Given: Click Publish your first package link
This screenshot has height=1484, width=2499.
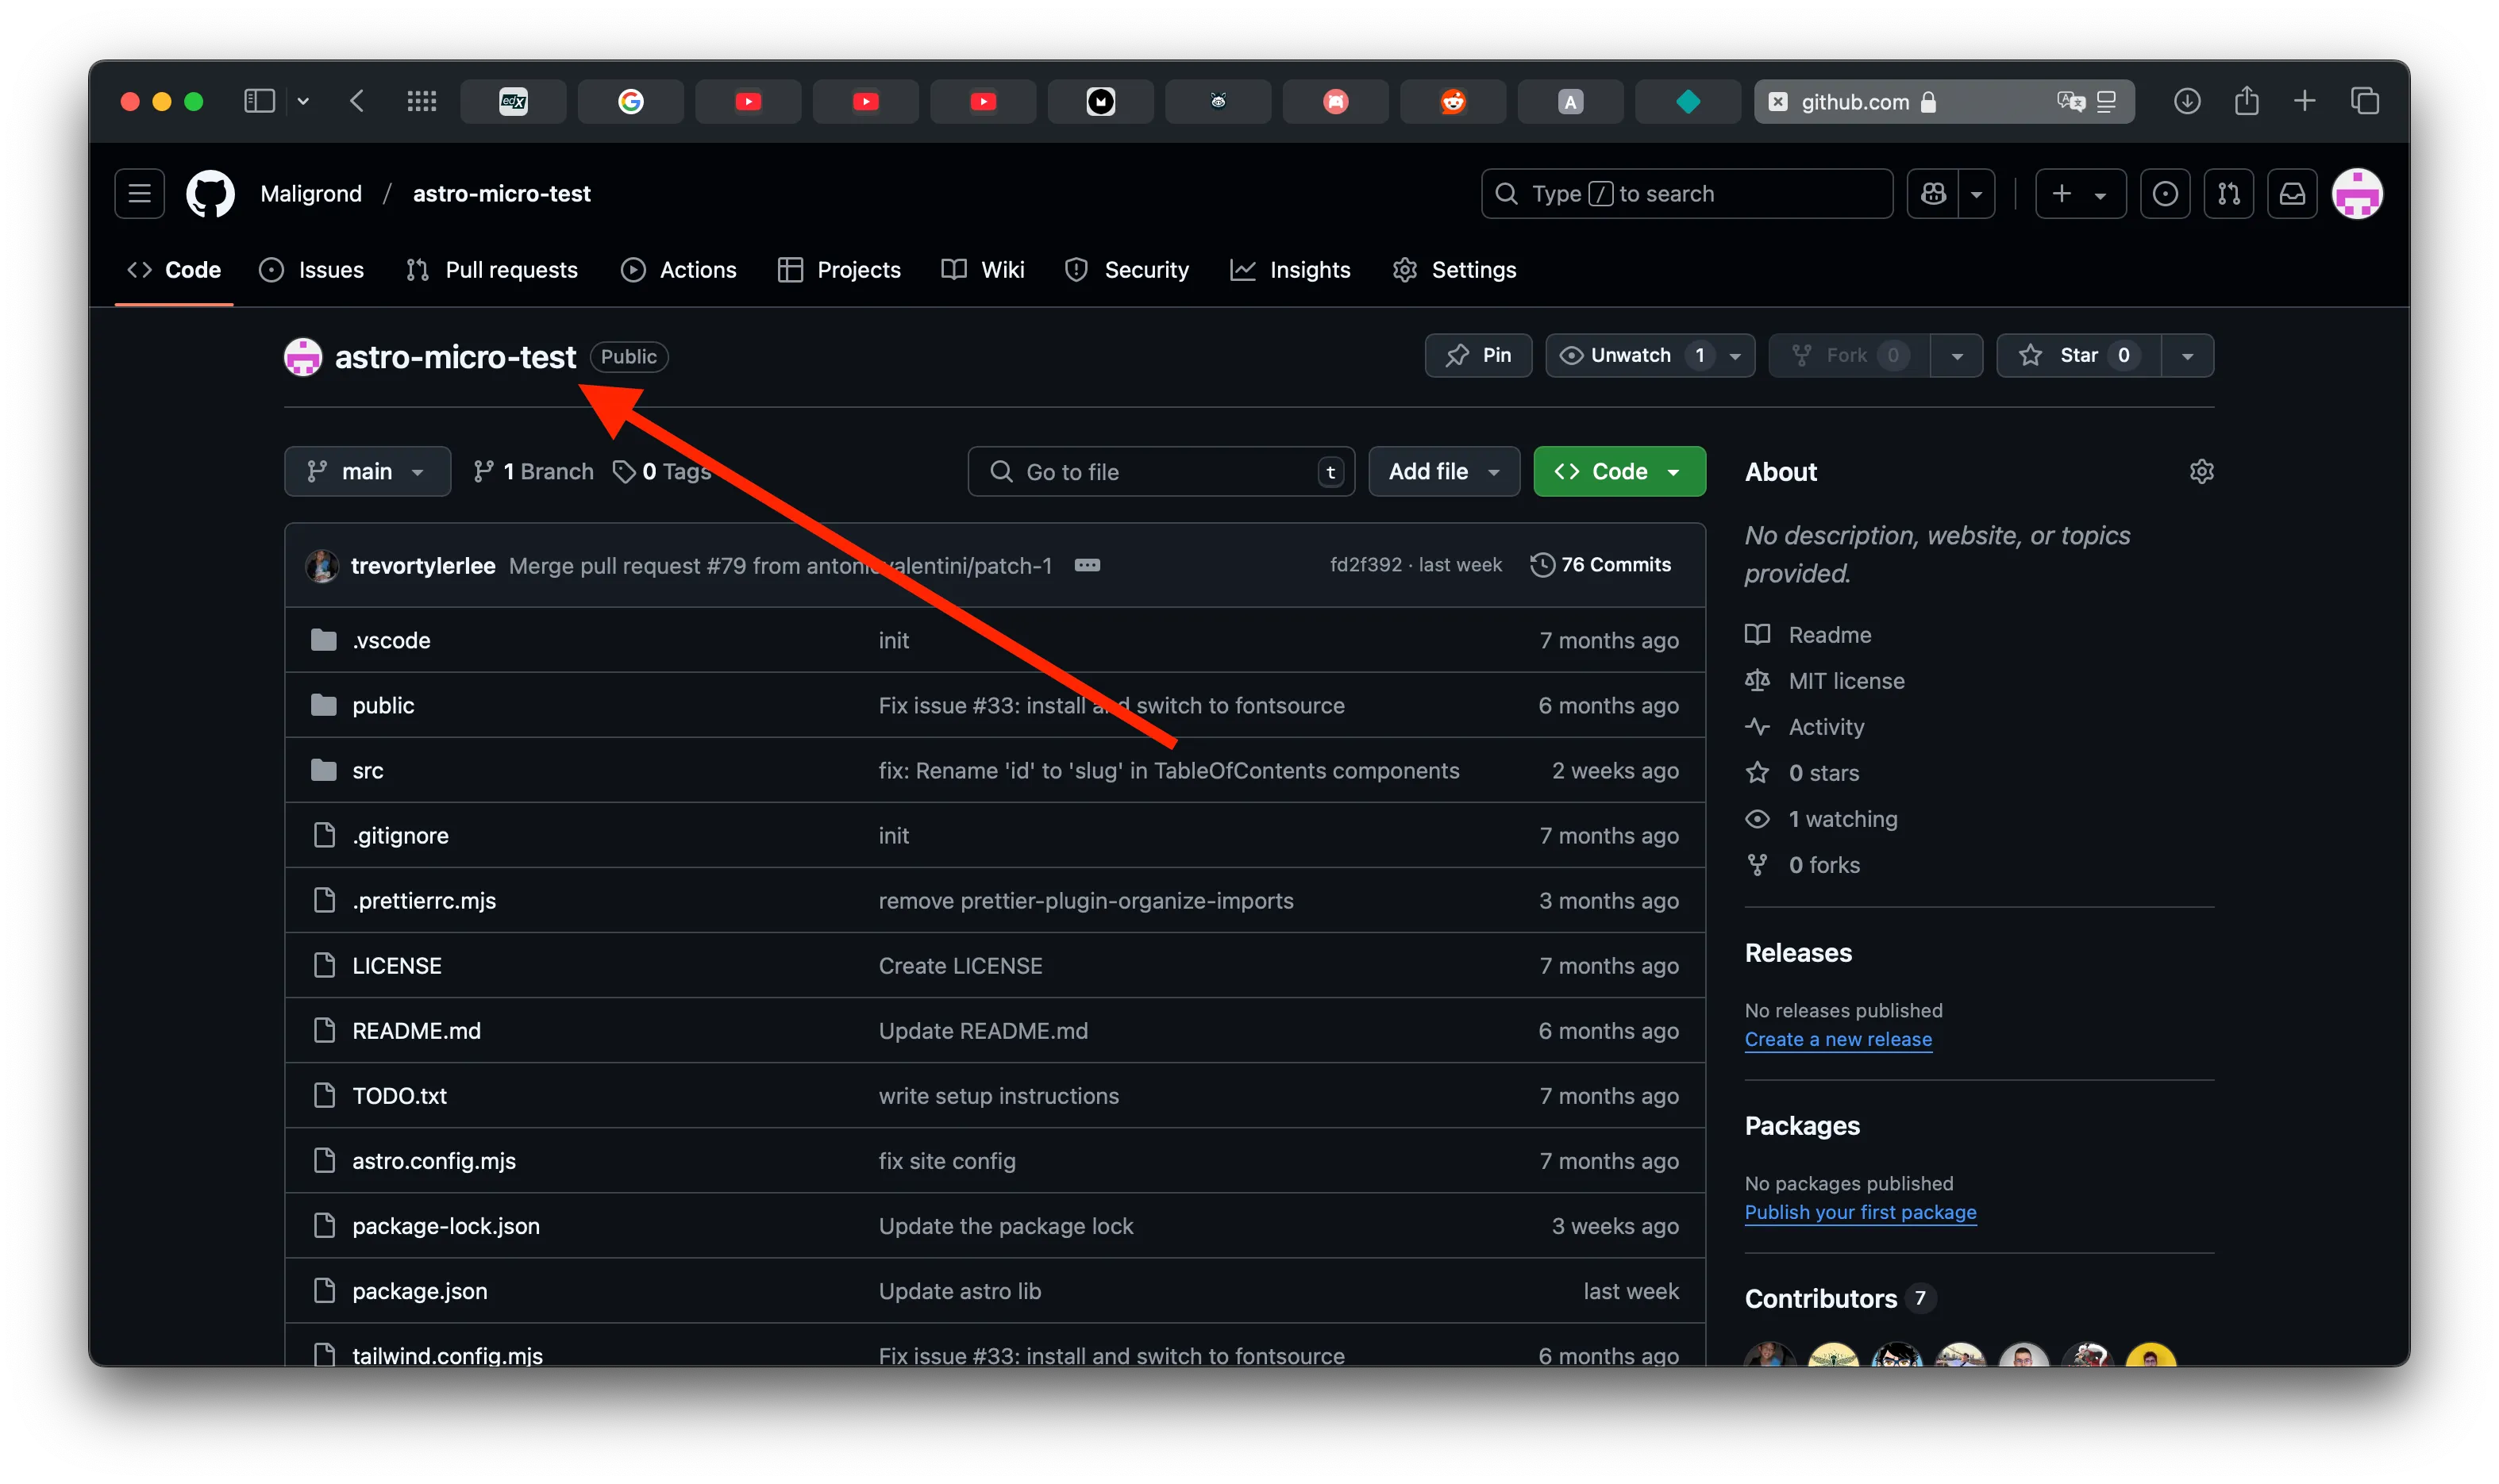Looking at the screenshot, I should (1860, 1212).
